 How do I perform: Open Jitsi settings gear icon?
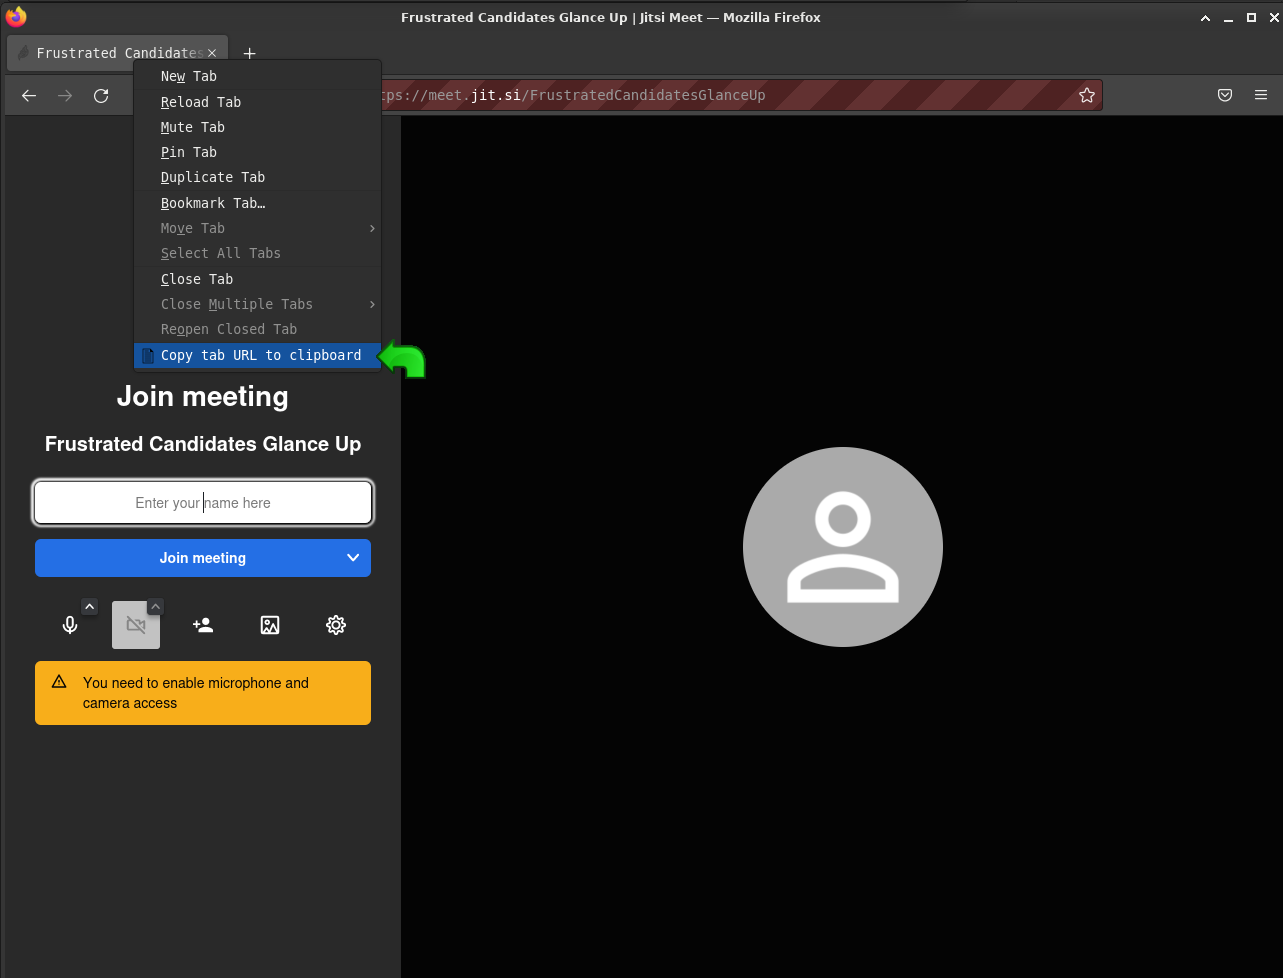pyautogui.click(x=336, y=625)
